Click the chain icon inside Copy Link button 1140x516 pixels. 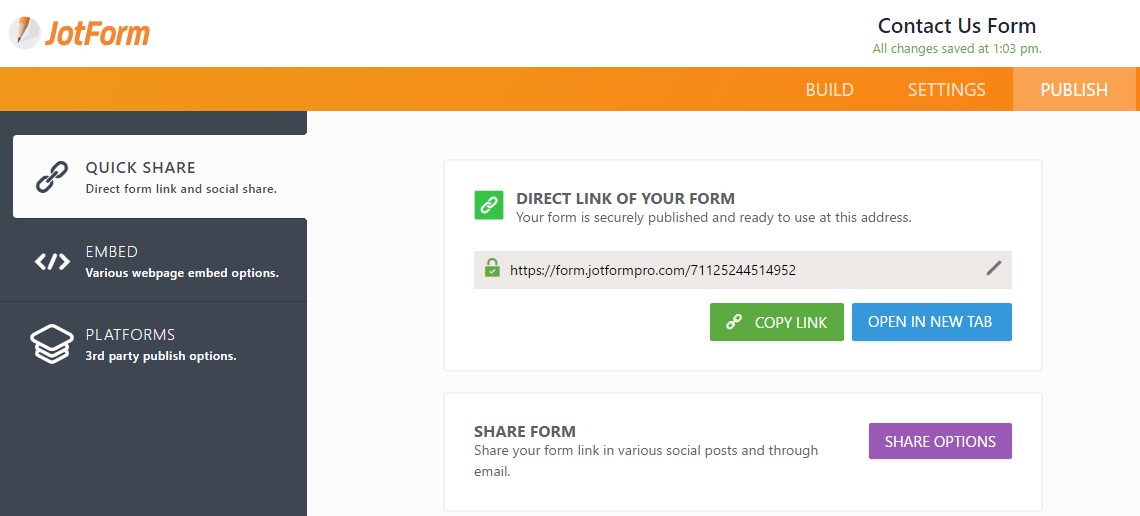point(734,322)
